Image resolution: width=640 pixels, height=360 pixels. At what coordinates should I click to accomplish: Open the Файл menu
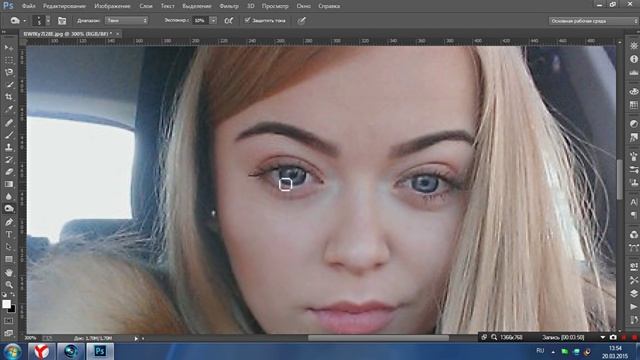pos(28,6)
